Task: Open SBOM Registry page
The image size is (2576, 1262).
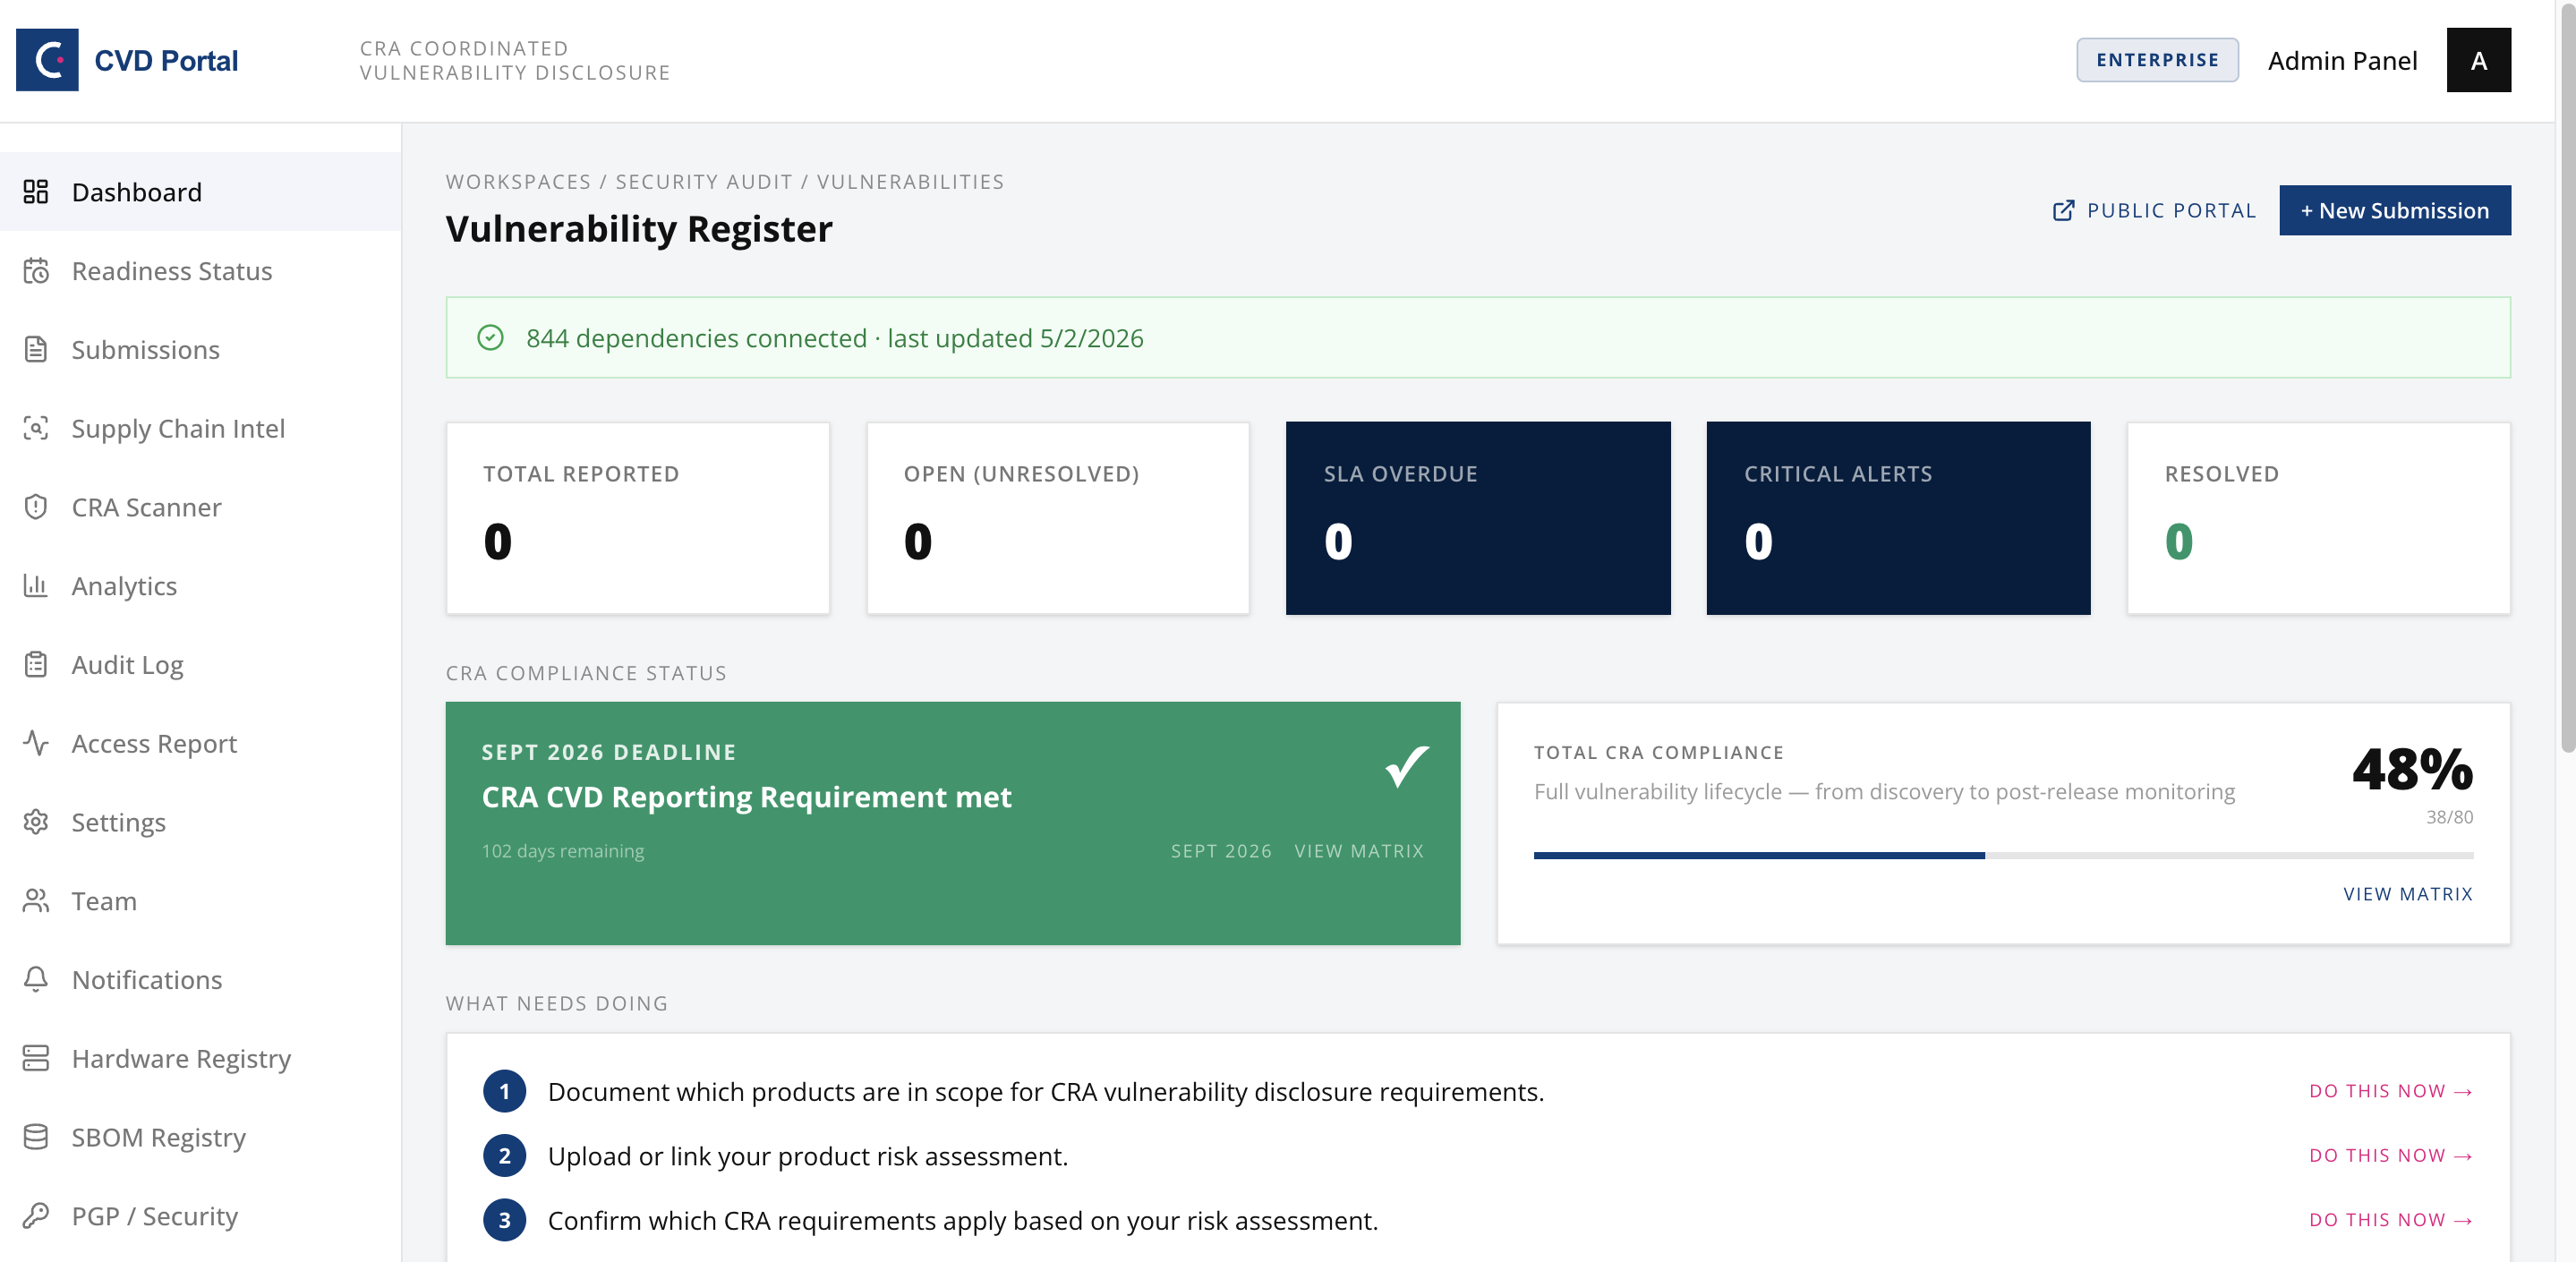Action: pos(200,1137)
